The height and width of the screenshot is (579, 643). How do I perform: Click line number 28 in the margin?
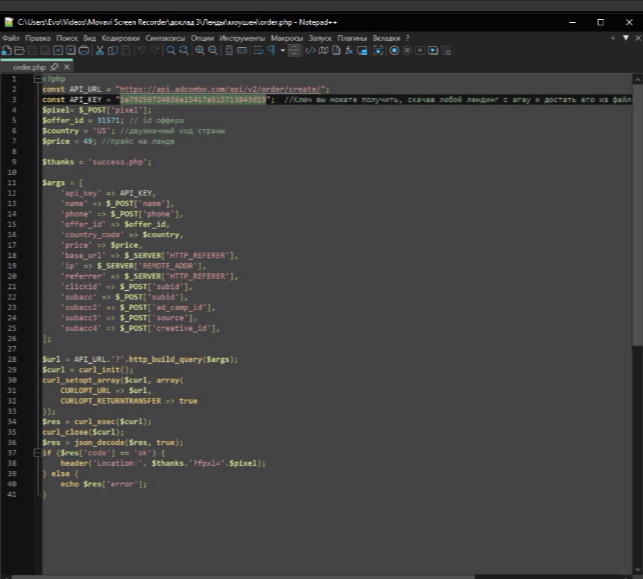tap(13, 358)
